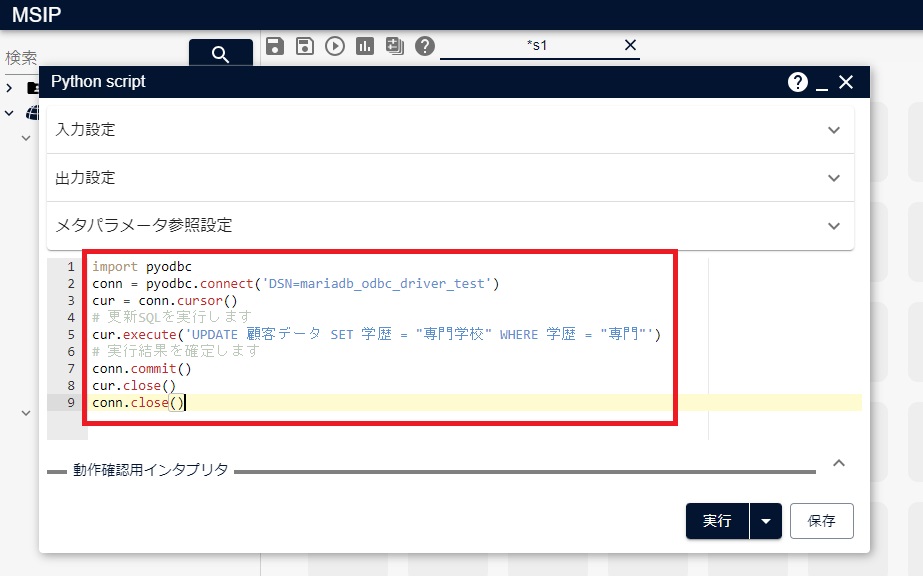Click the search magnifier button
The image size is (923, 576).
click(221, 54)
